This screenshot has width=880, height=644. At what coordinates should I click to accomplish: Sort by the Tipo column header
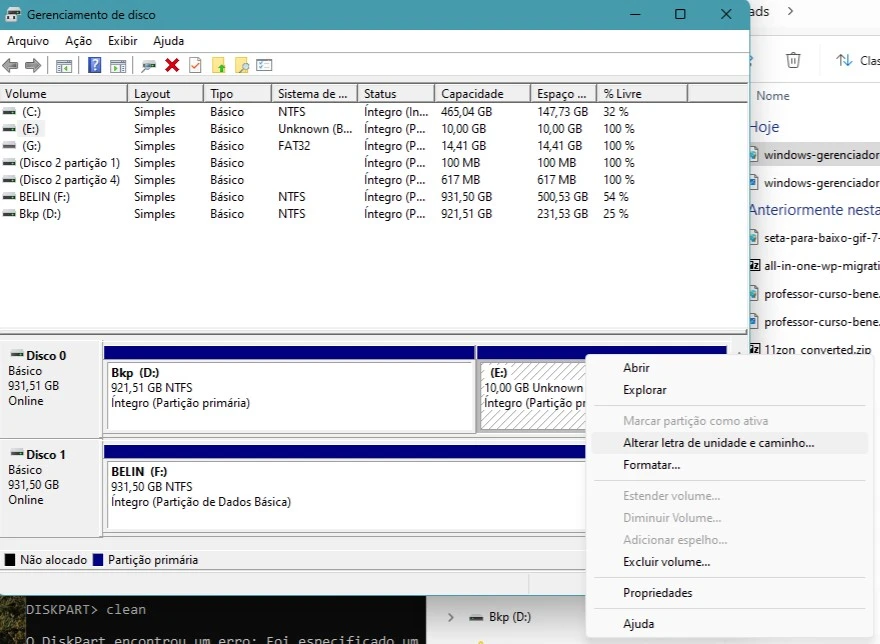pos(237,94)
